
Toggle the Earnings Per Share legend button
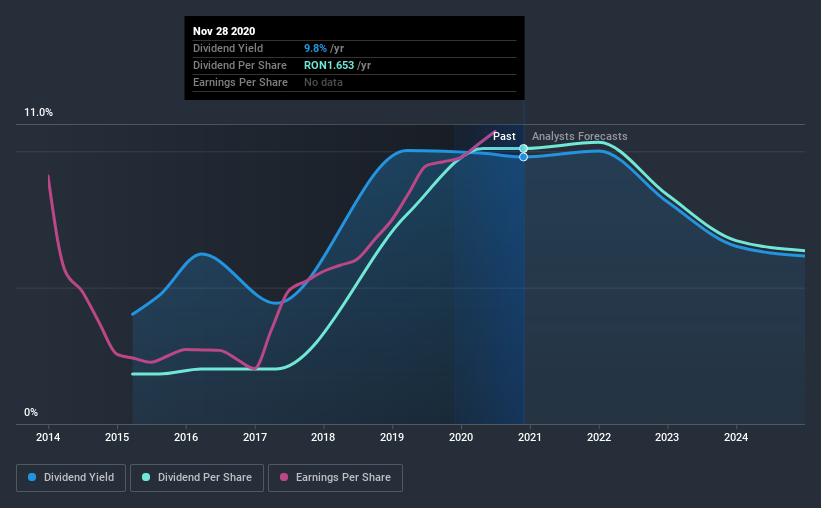click(335, 478)
